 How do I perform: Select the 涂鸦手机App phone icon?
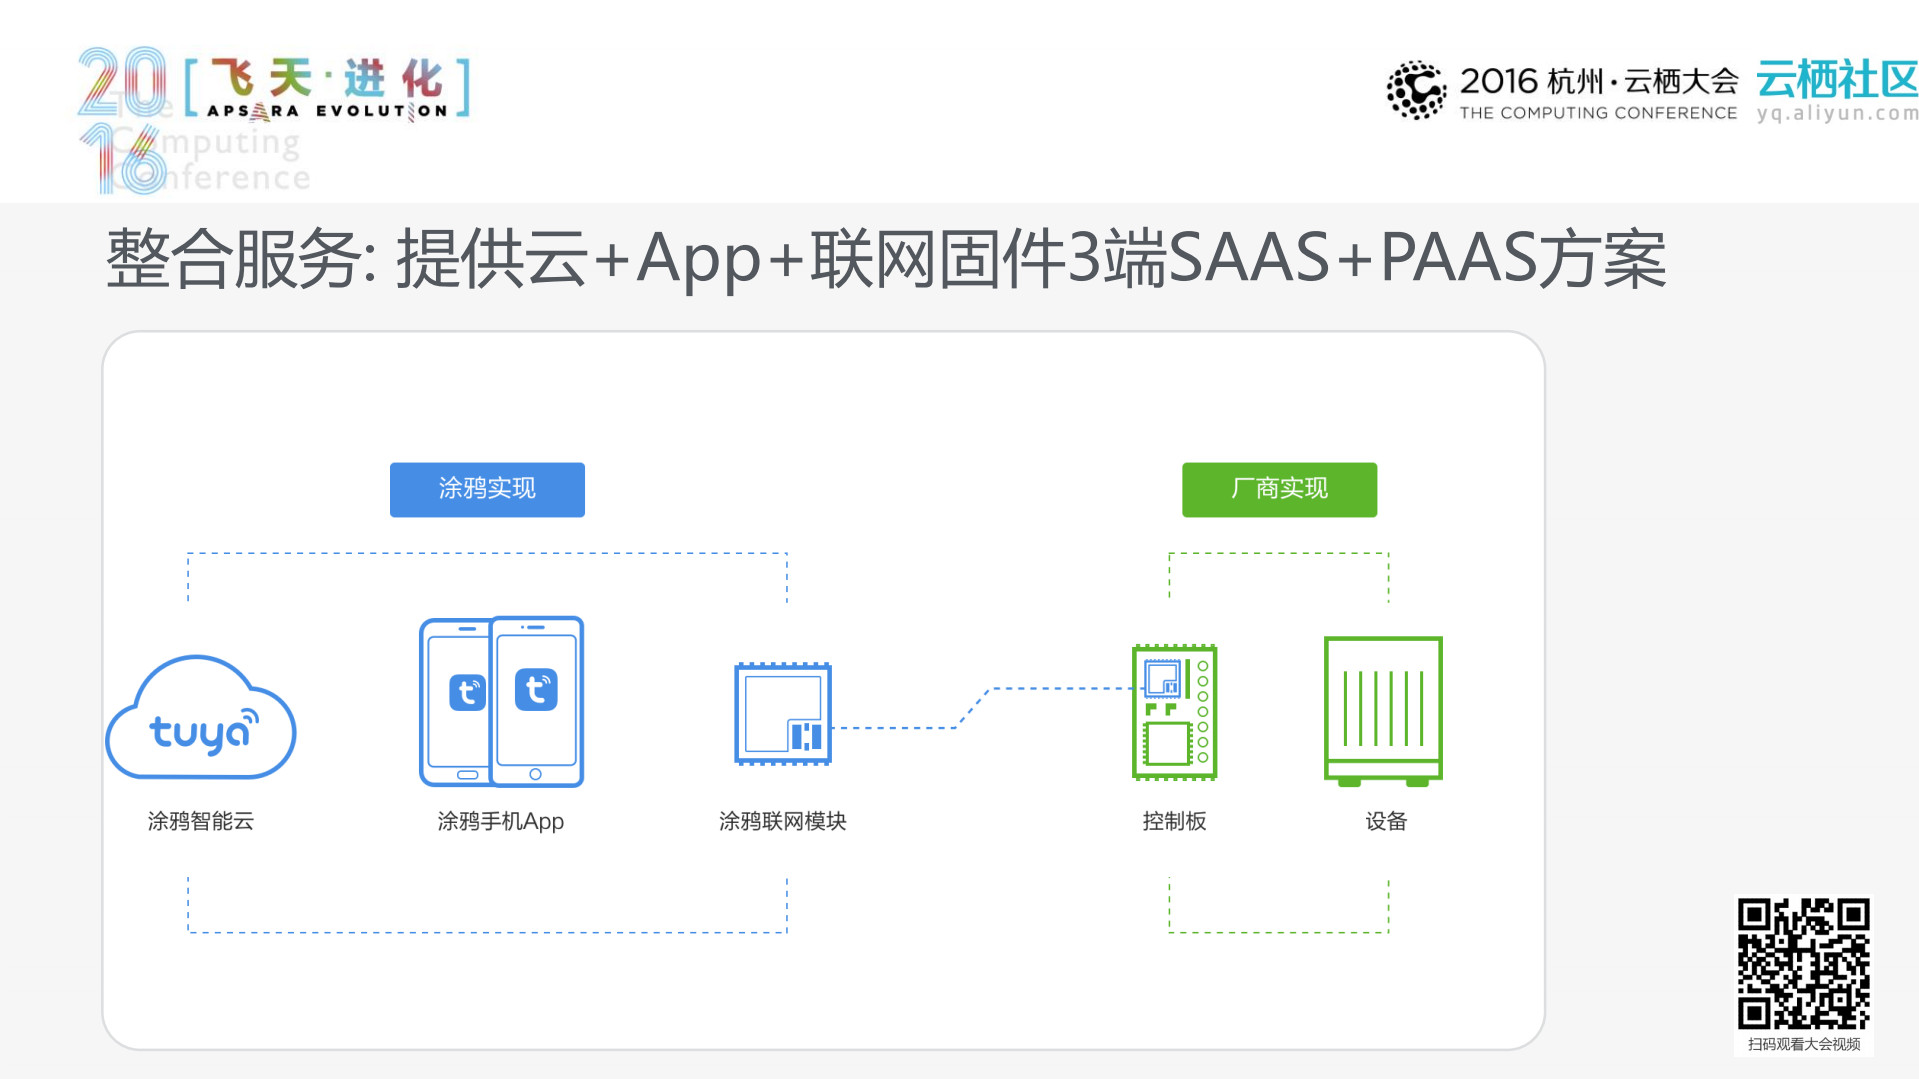click(x=500, y=700)
